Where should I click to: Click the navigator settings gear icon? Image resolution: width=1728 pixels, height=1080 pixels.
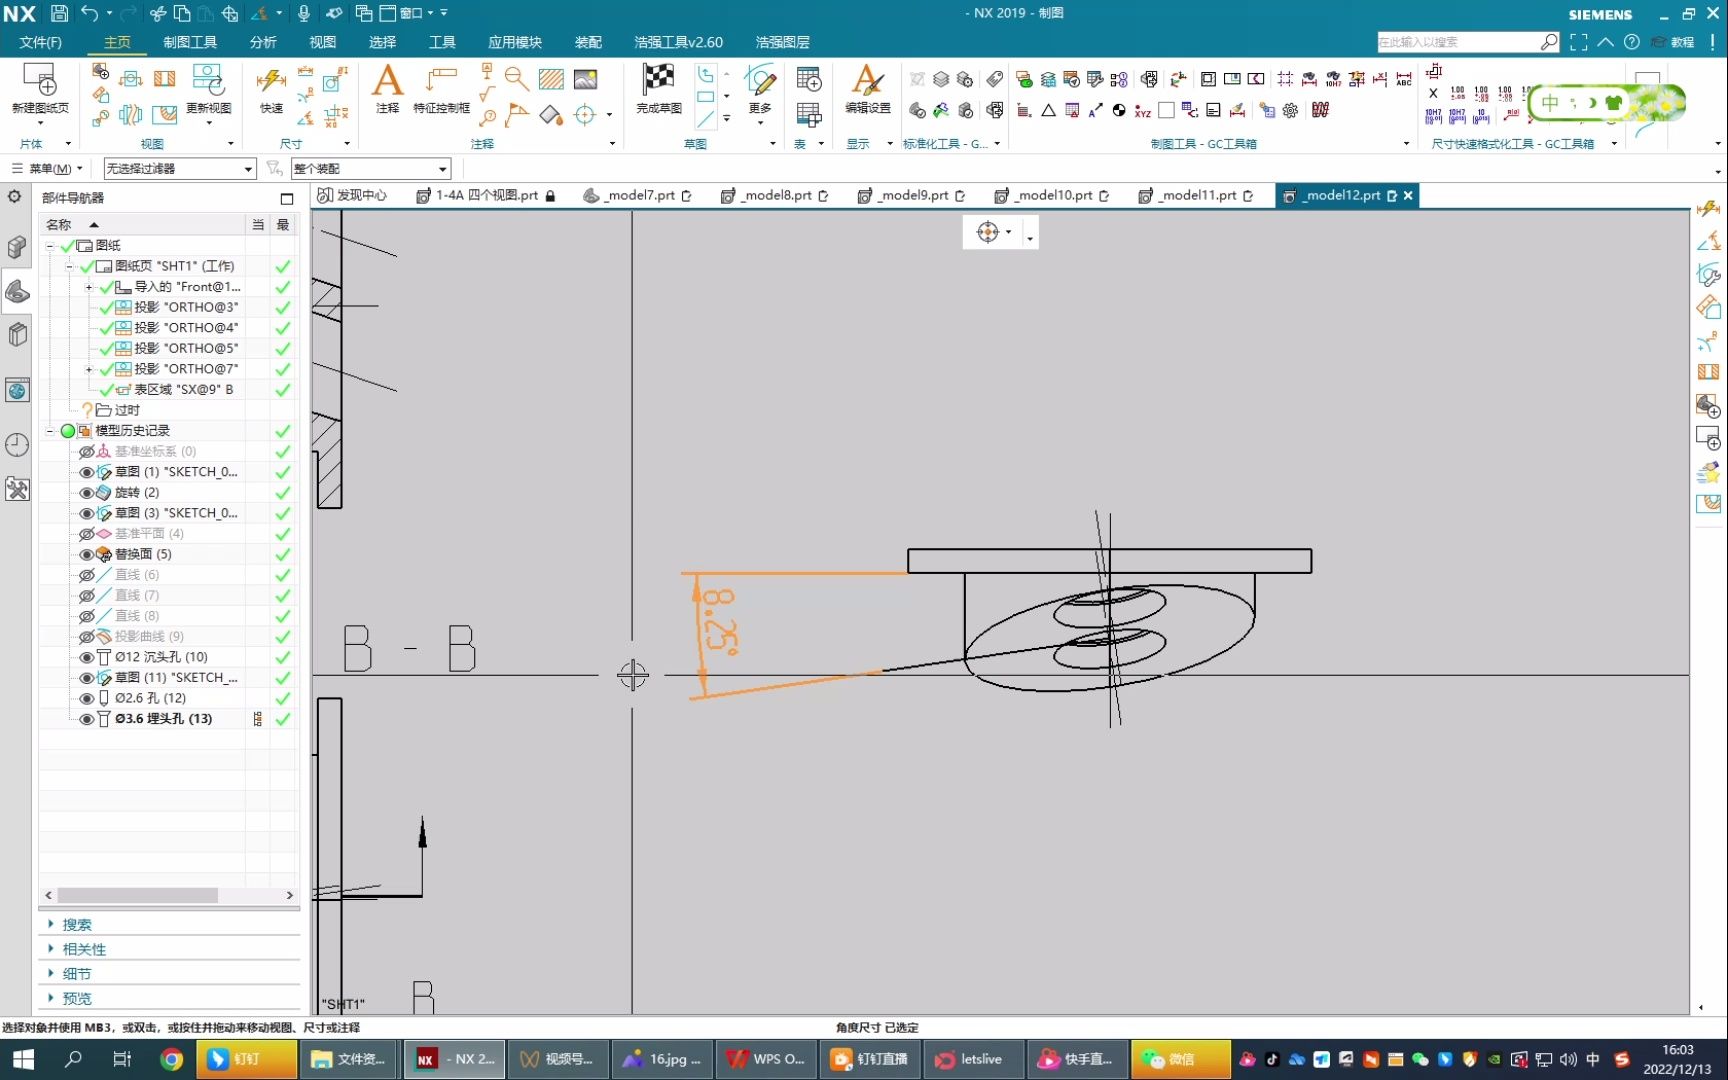click(15, 197)
